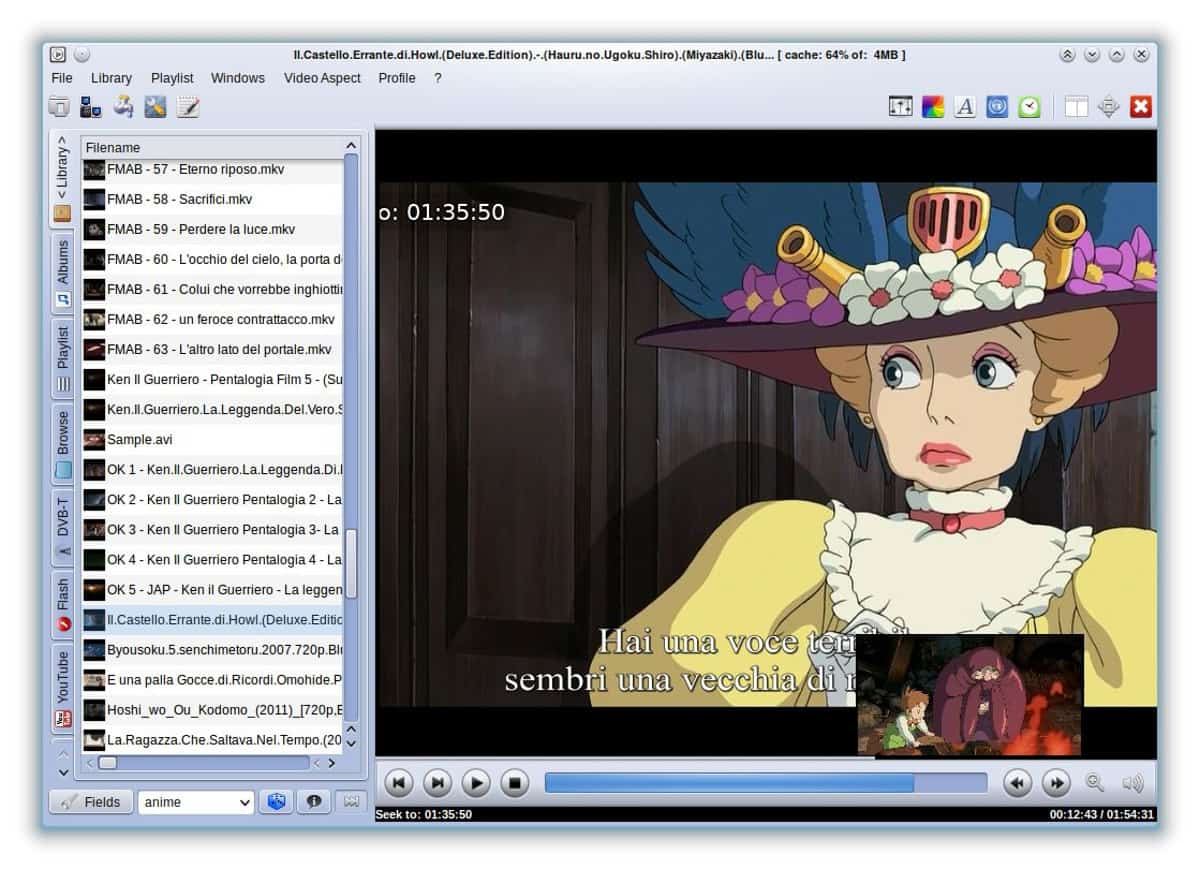Screen dimensions: 1200x869
Task: Click the blue globe audio icon in toolbar
Action: [997, 106]
